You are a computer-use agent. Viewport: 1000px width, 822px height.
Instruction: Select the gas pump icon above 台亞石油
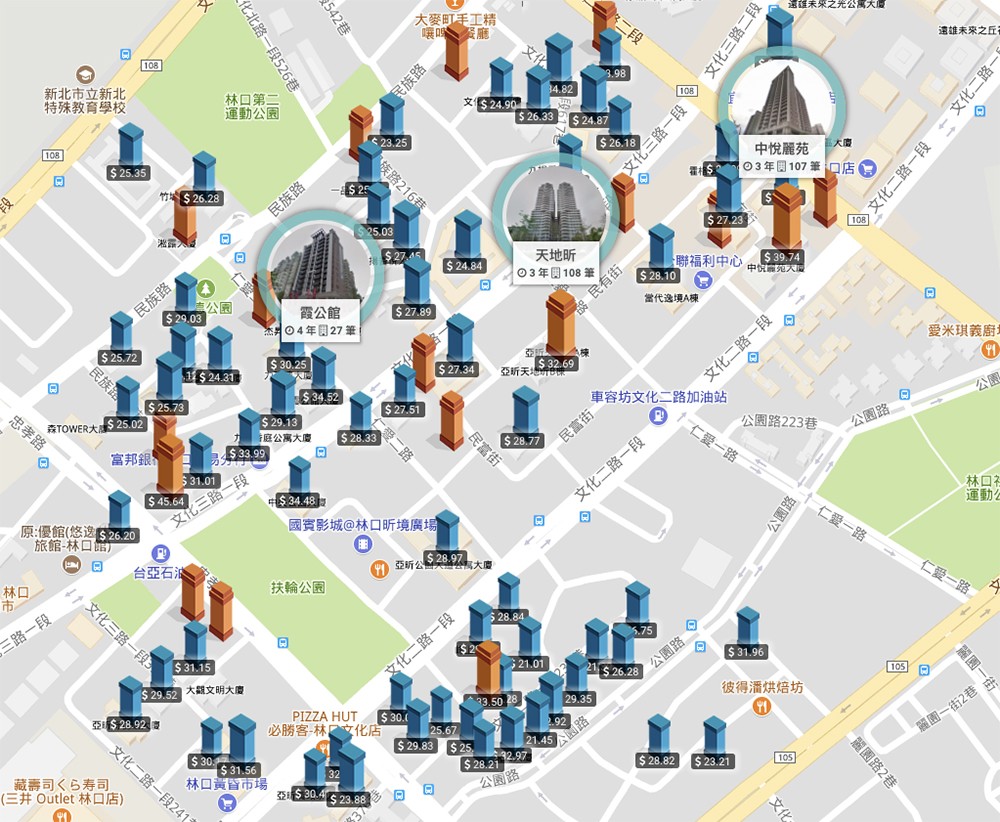click(x=161, y=553)
